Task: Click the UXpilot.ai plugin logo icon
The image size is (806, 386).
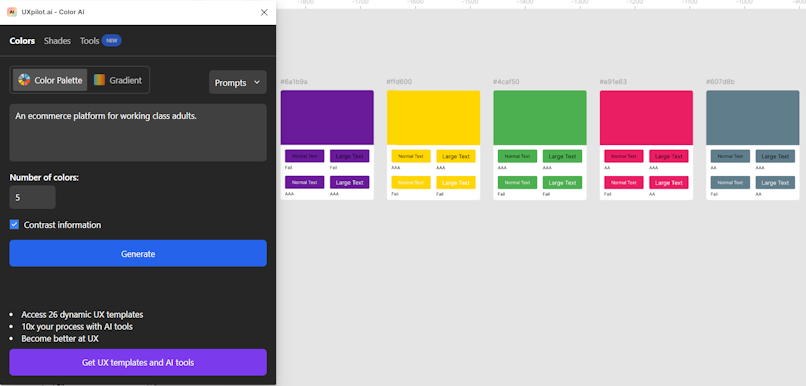Action: pos(12,12)
